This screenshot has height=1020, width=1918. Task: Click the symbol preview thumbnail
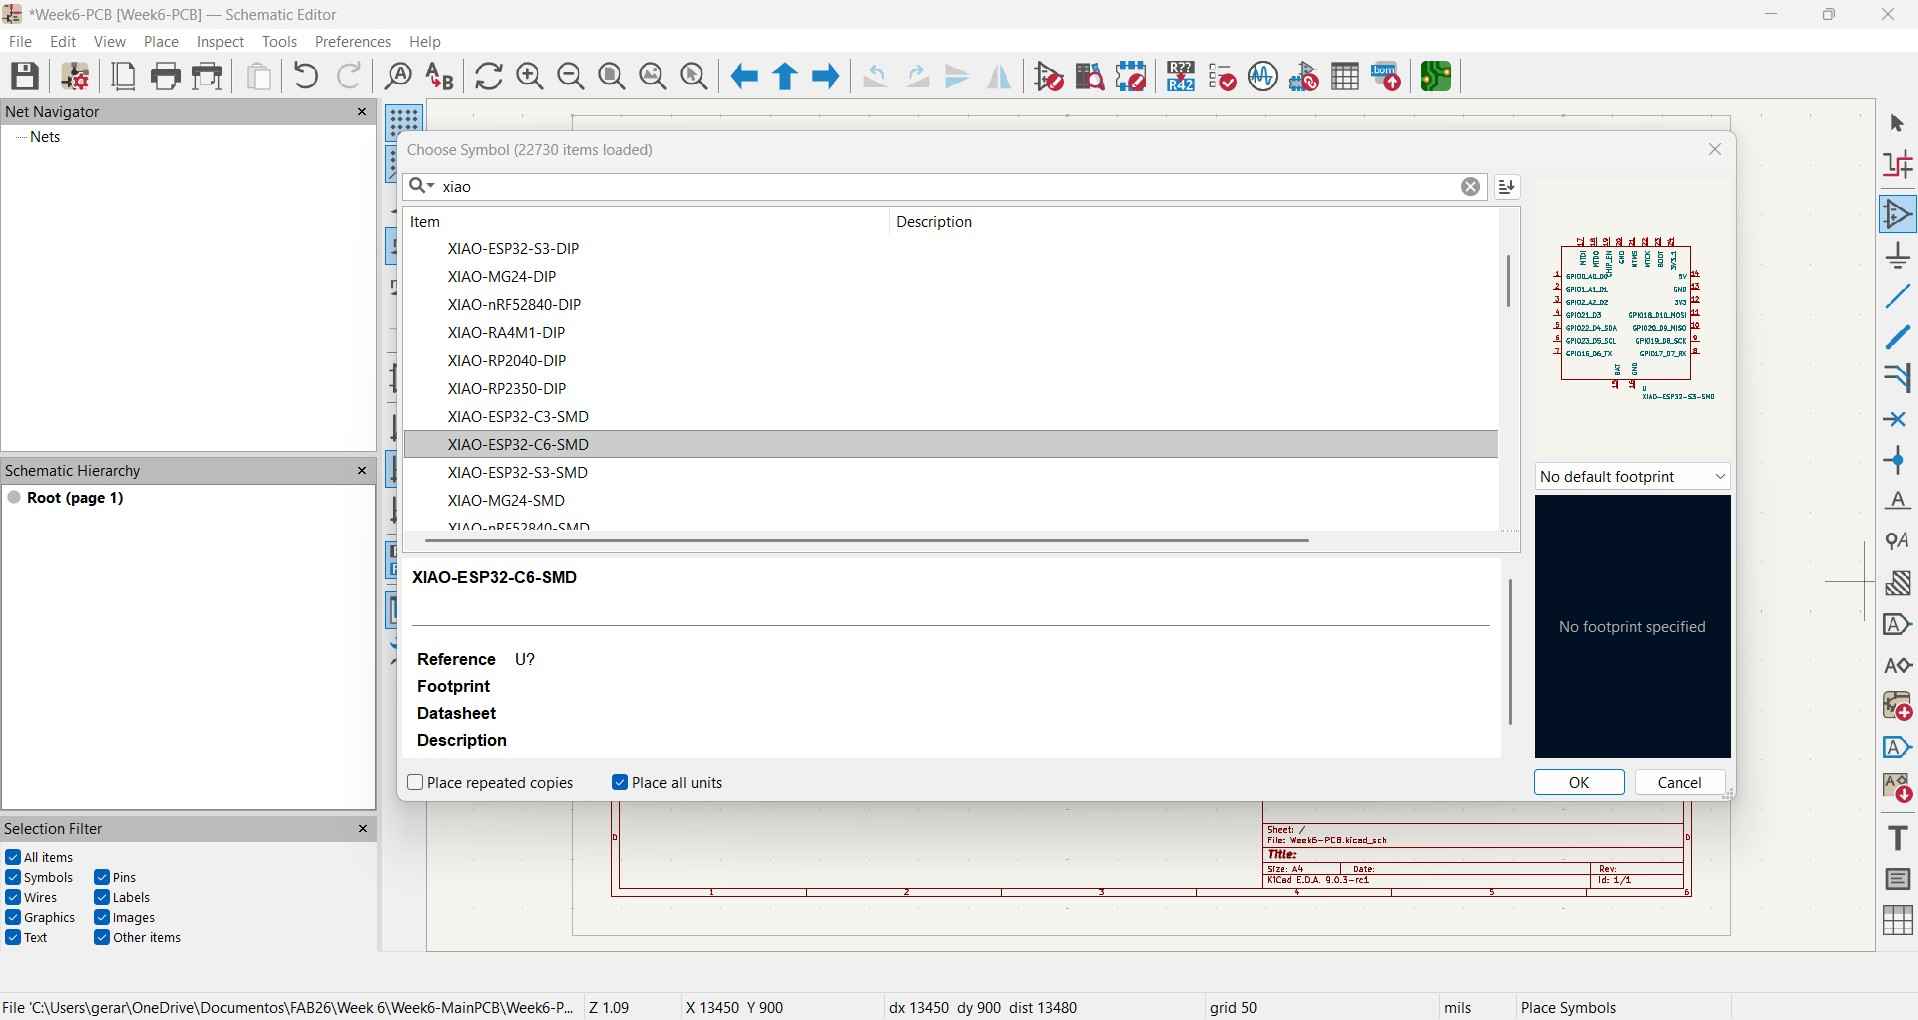coord(1632,320)
